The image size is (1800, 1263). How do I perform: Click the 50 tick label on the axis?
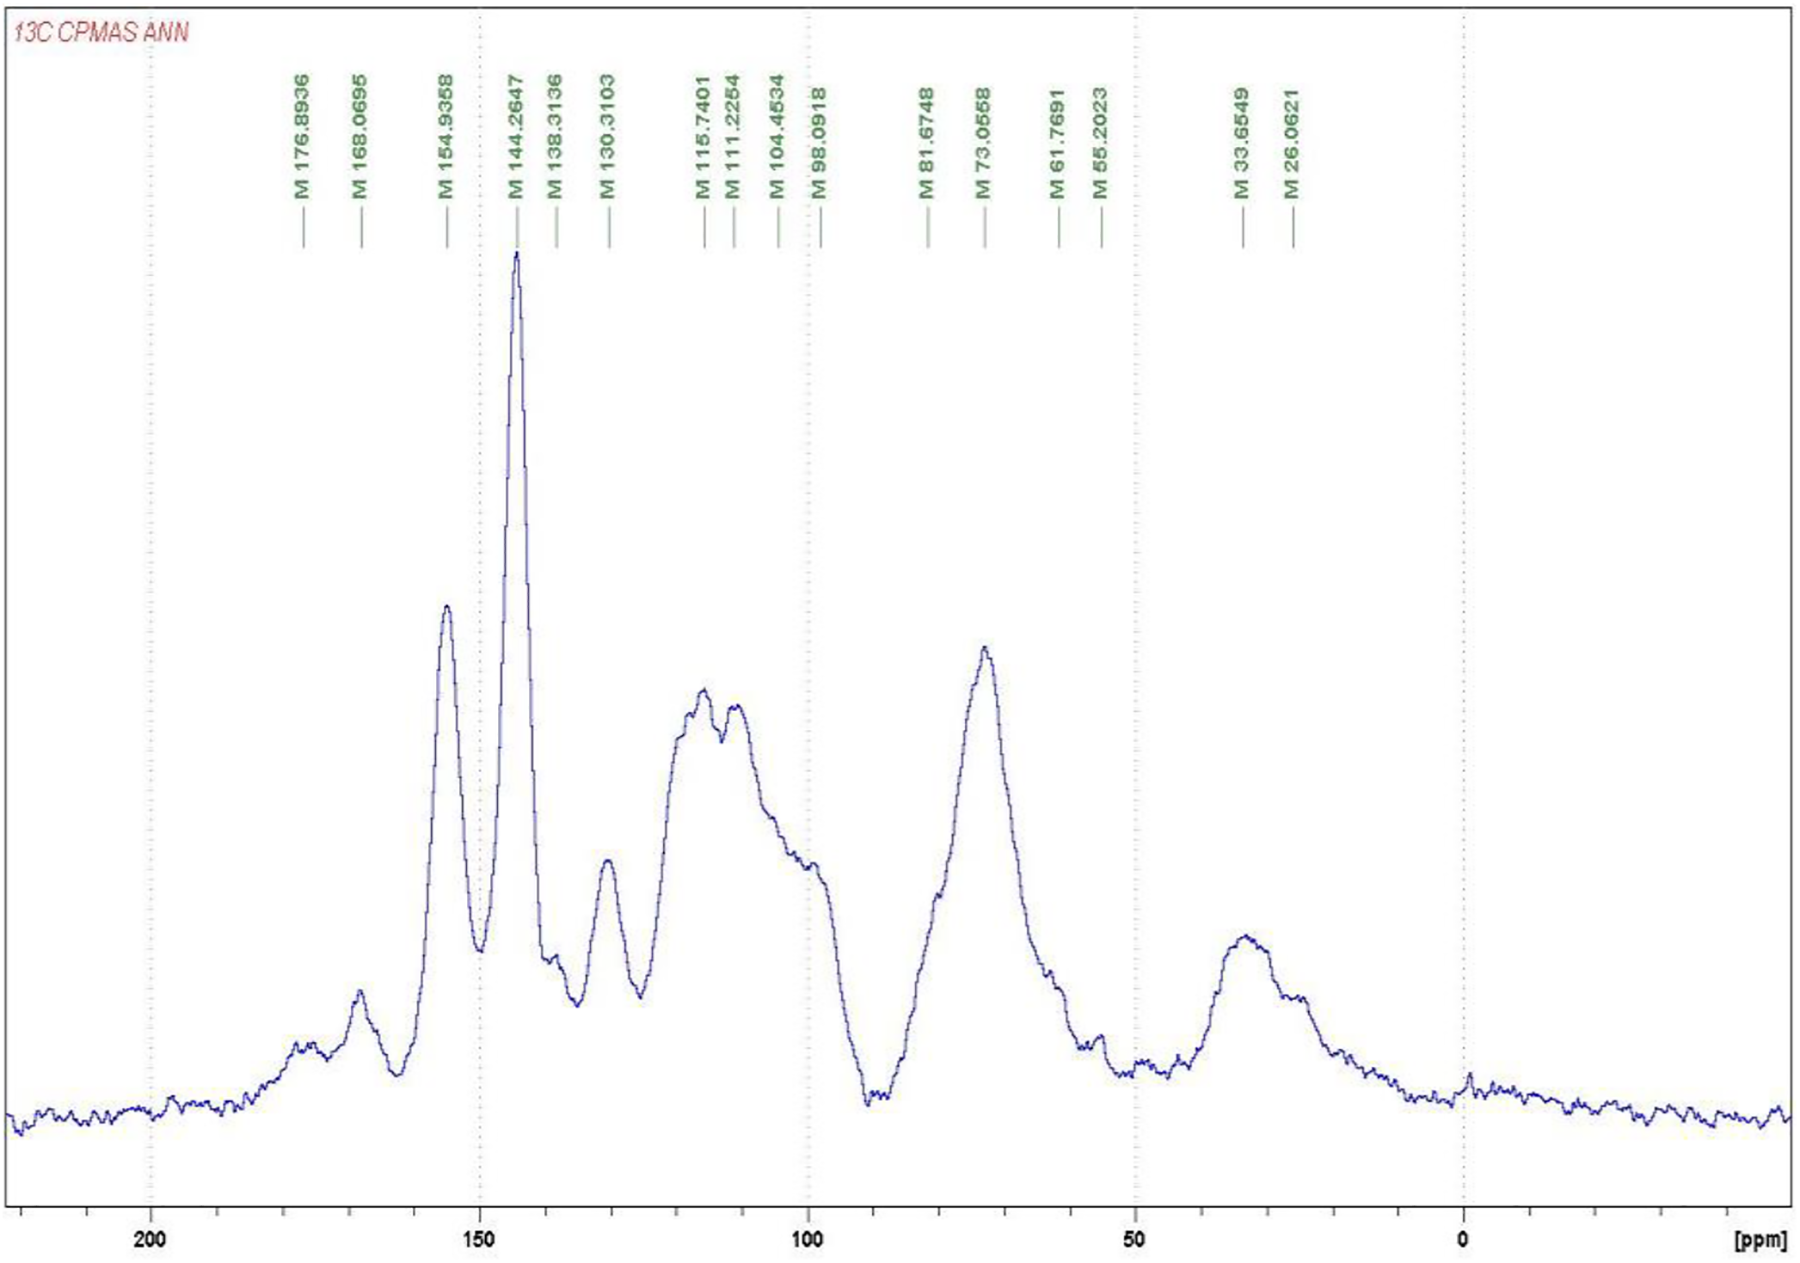tap(1134, 1241)
